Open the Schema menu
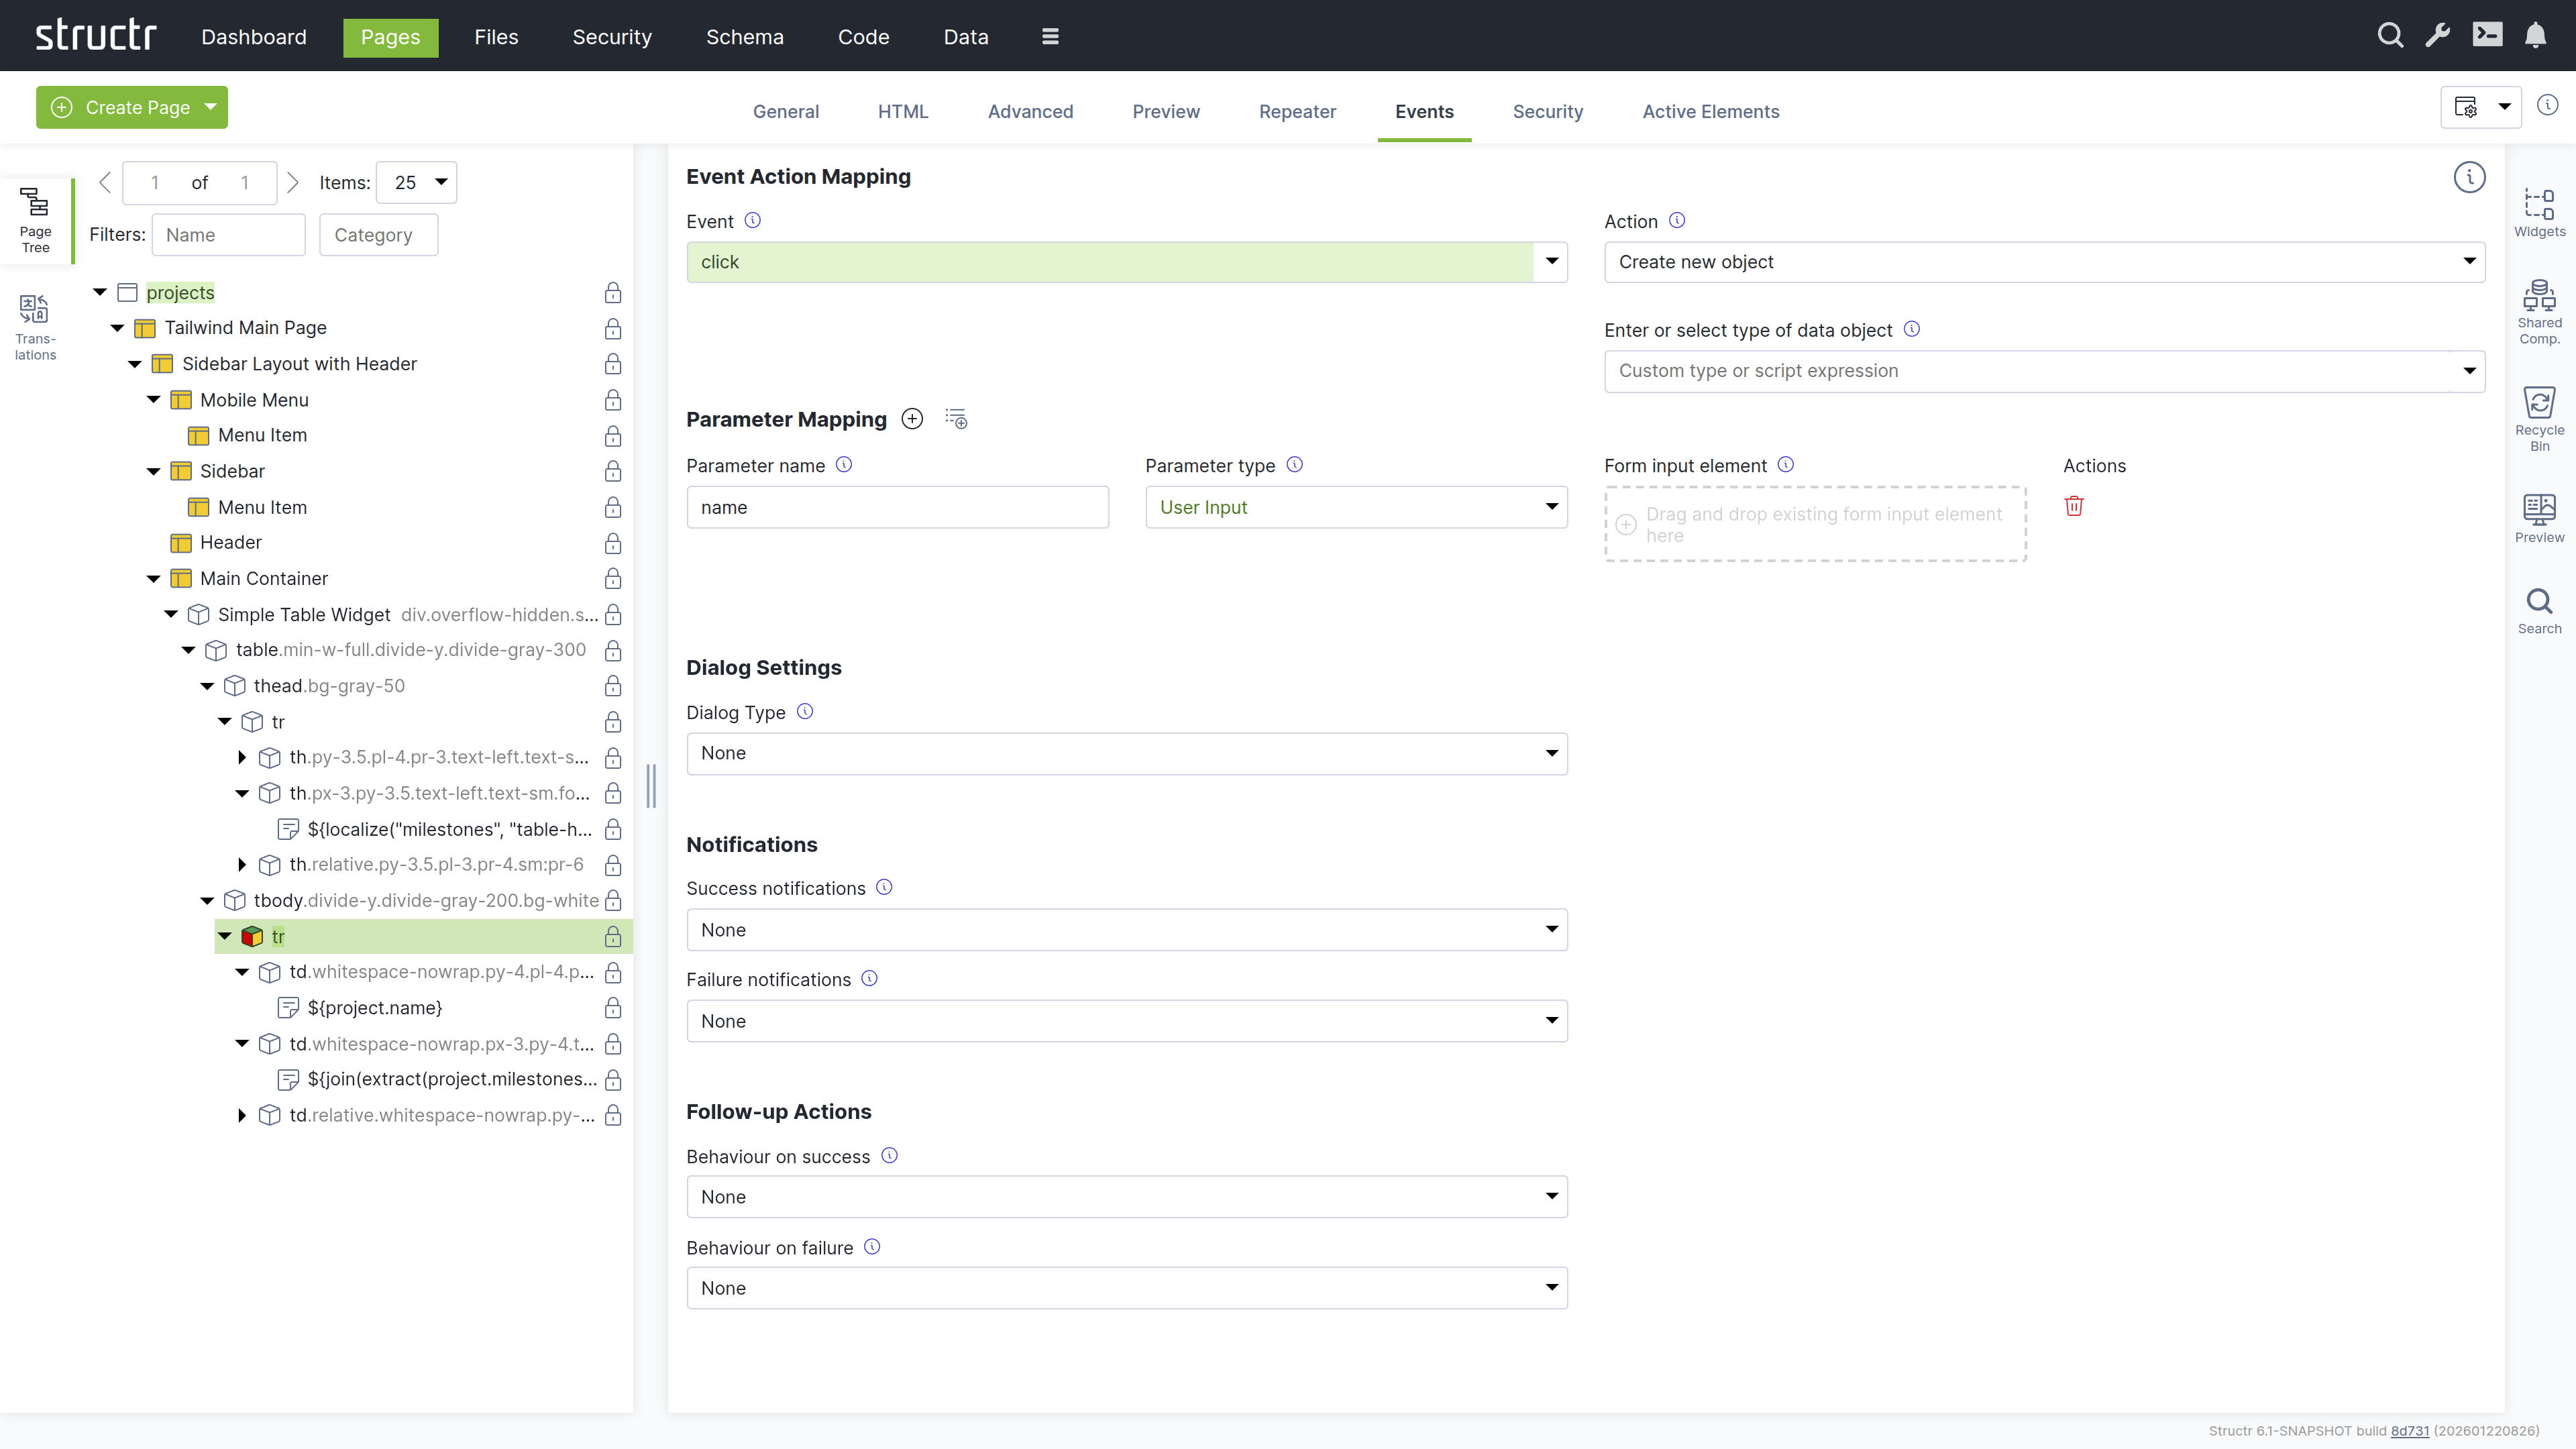 coord(744,37)
